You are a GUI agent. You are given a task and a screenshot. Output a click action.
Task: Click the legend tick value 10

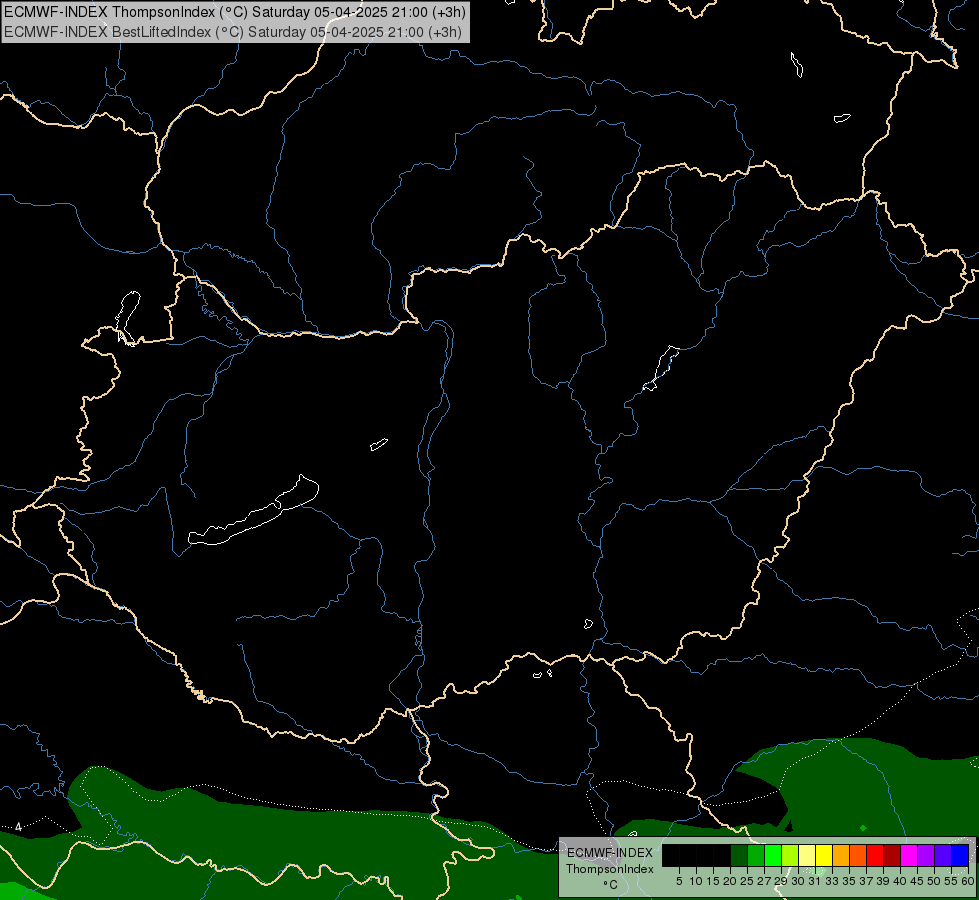tap(696, 881)
